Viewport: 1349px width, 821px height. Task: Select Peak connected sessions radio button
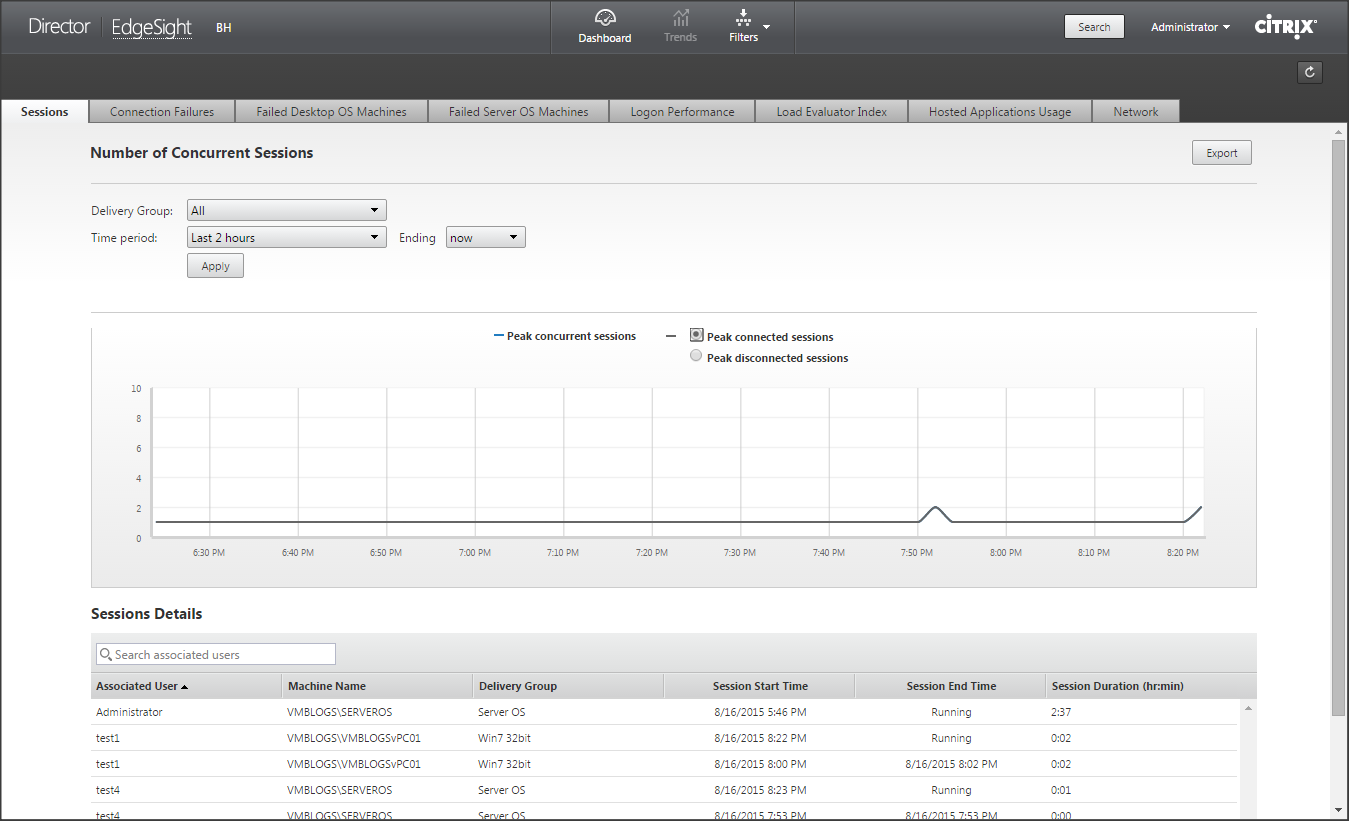pos(696,336)
